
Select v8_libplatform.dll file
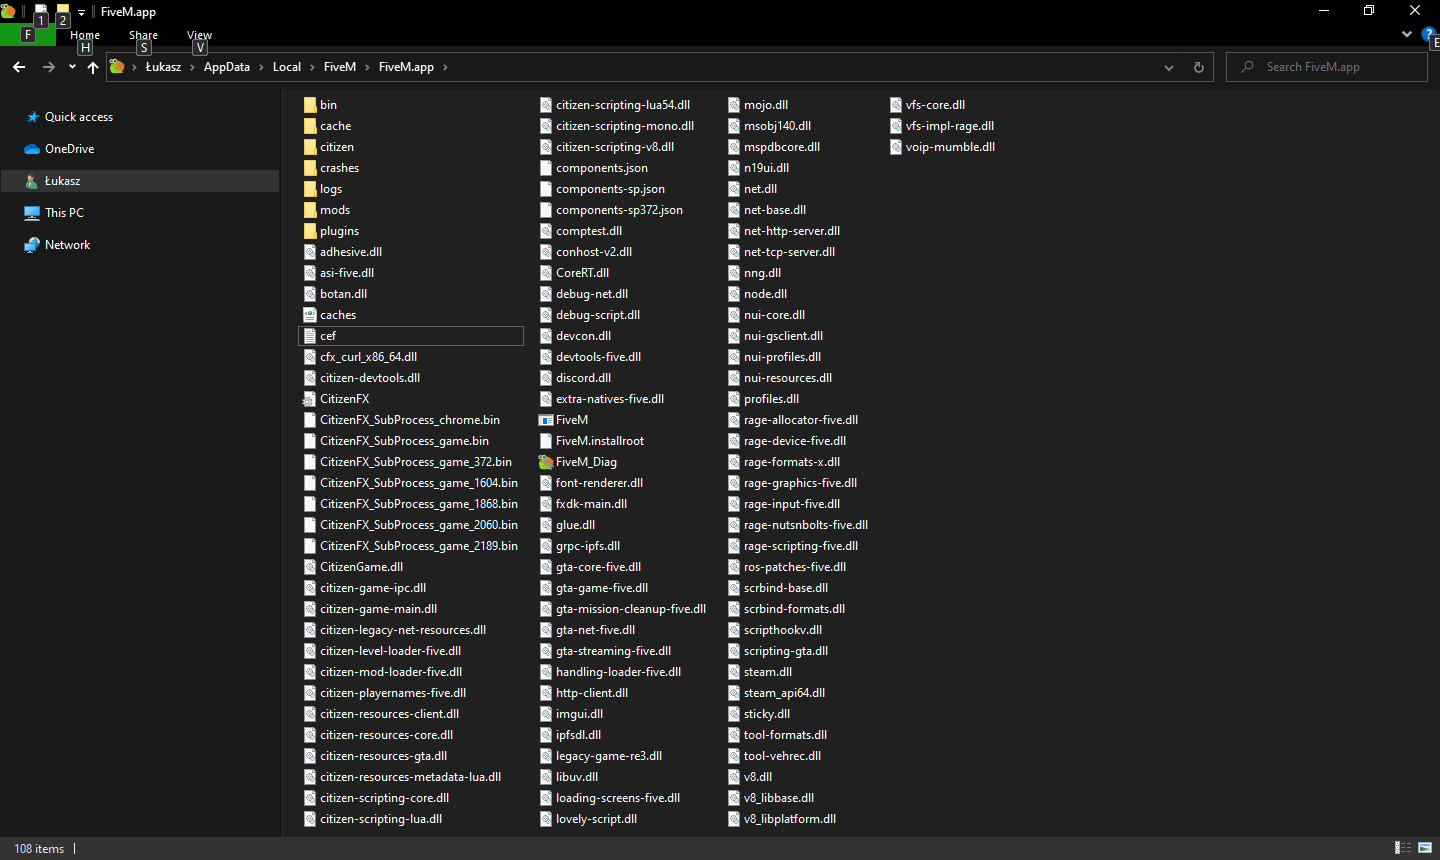[x=782, y=819]
